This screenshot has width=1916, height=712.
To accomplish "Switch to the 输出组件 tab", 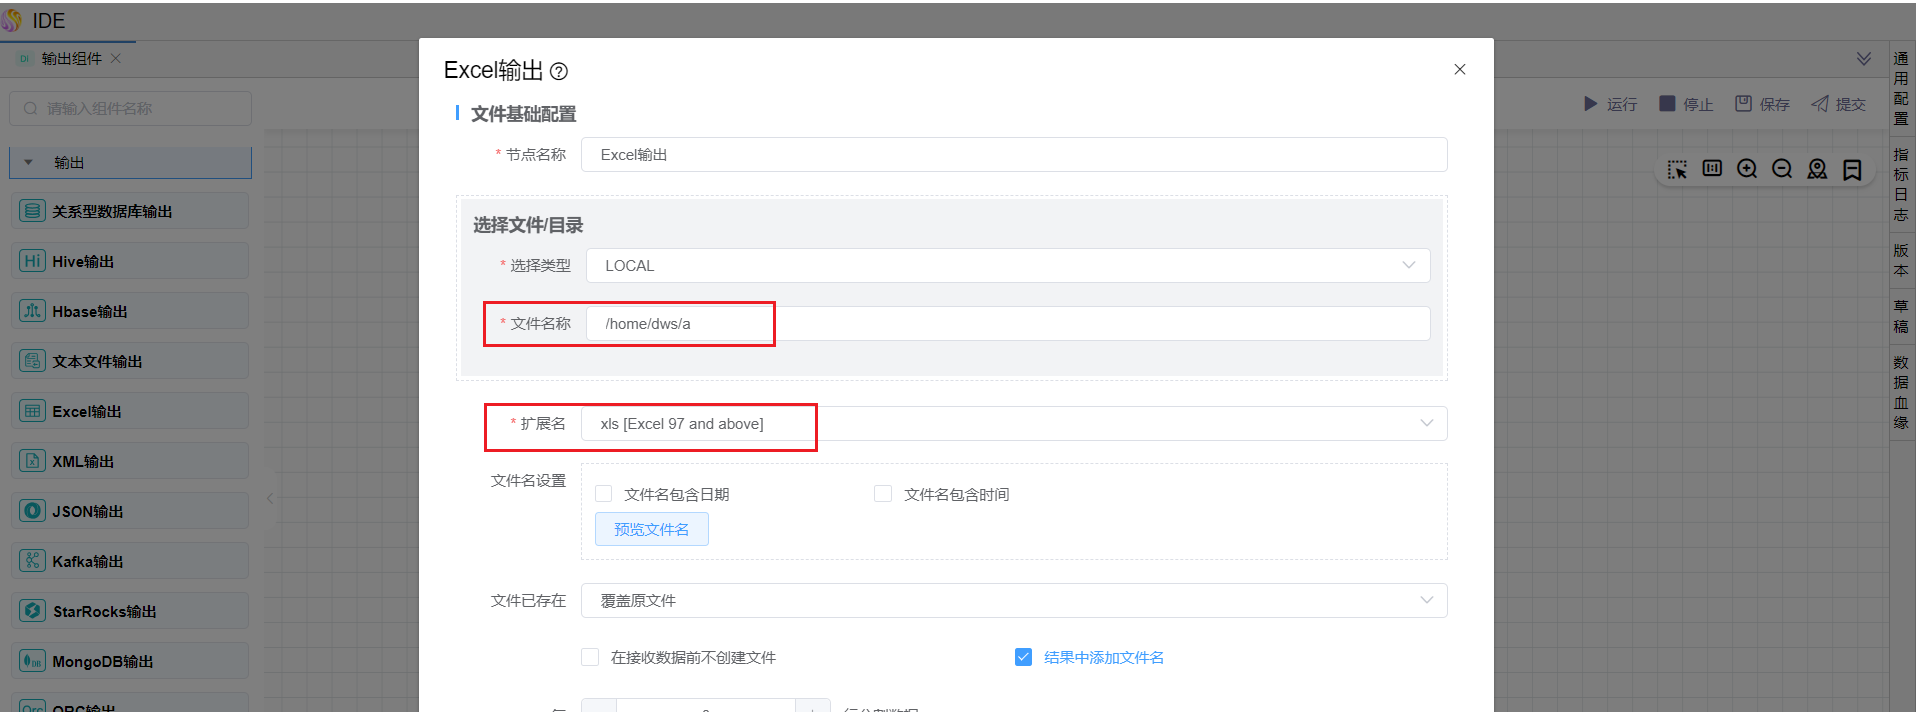I will pos(72,59).
